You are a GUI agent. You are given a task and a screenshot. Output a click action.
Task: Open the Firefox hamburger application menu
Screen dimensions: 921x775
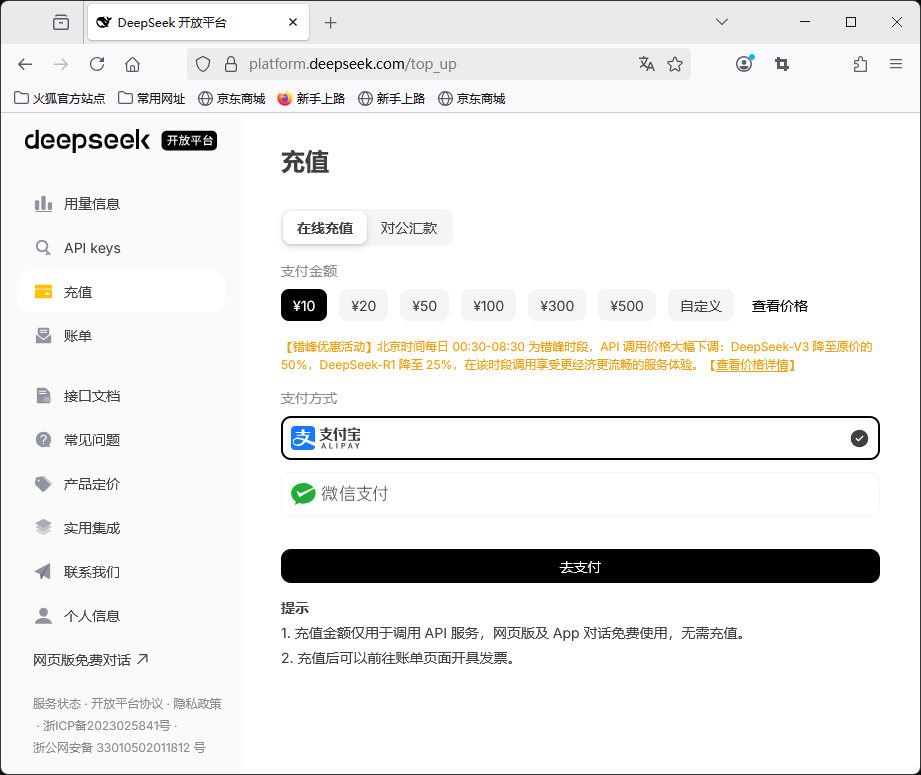tap(896, 64)
